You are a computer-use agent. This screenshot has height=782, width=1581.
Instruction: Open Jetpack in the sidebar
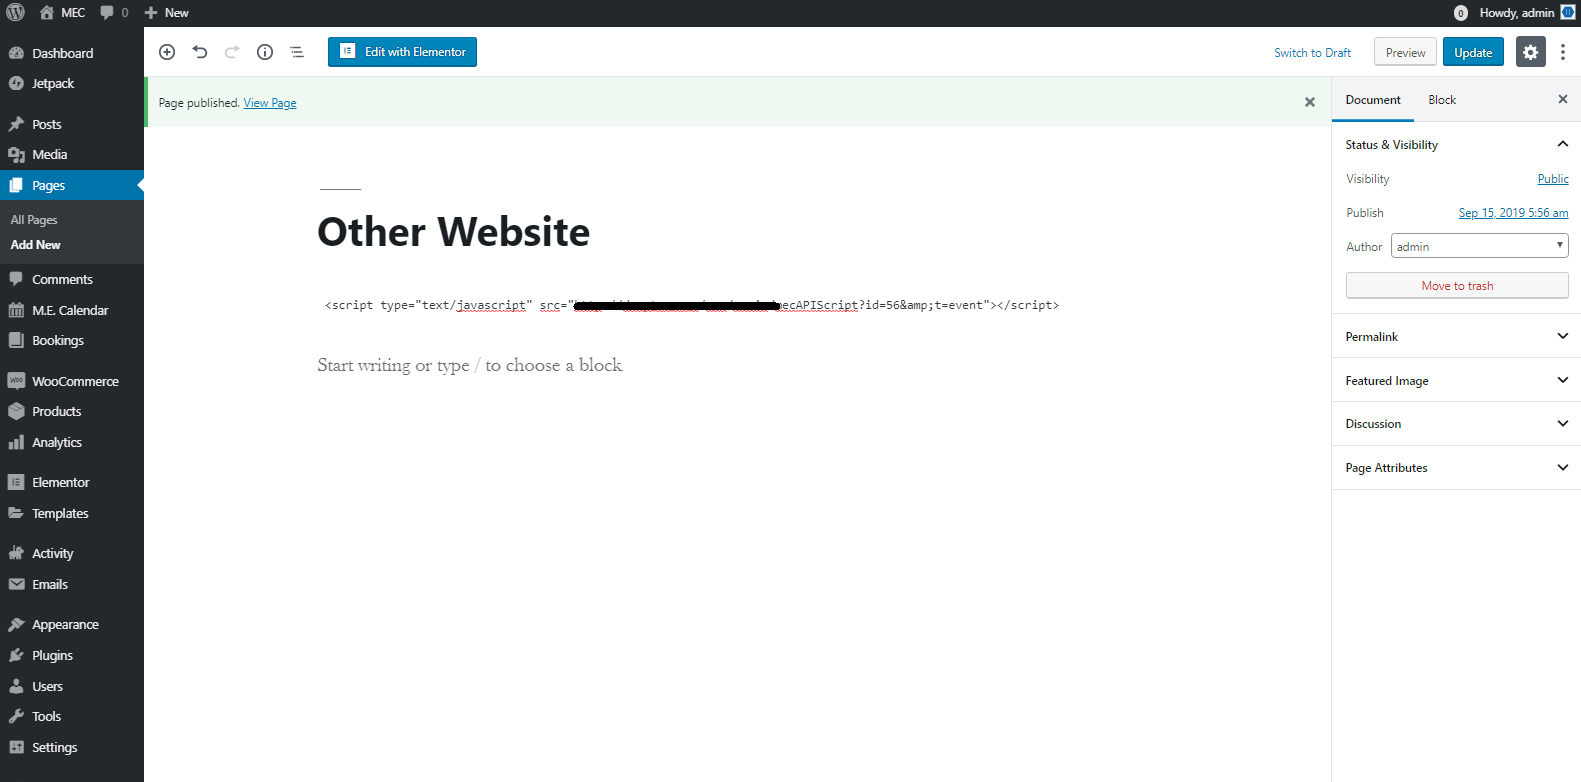tap(72, 84)
